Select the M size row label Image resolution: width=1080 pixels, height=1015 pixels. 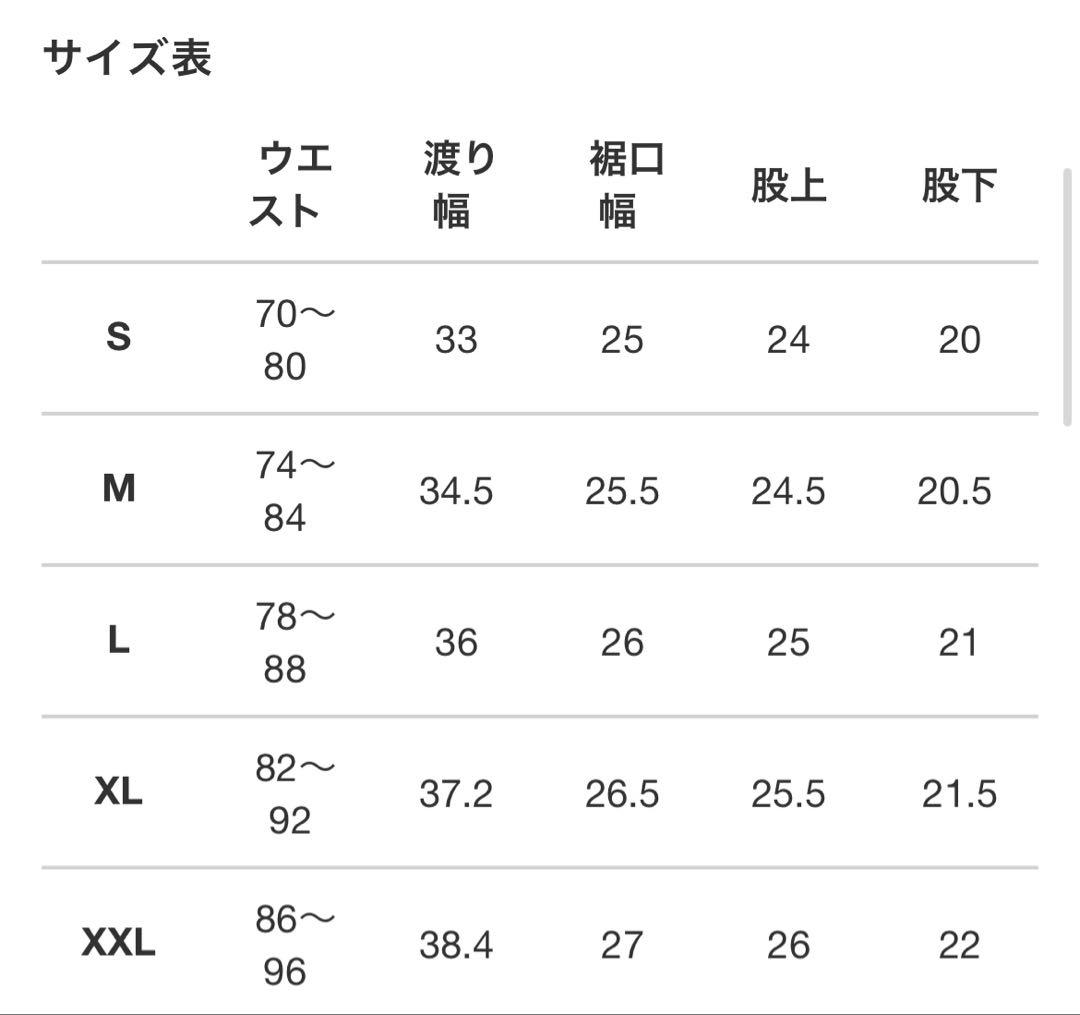[118, 490]
